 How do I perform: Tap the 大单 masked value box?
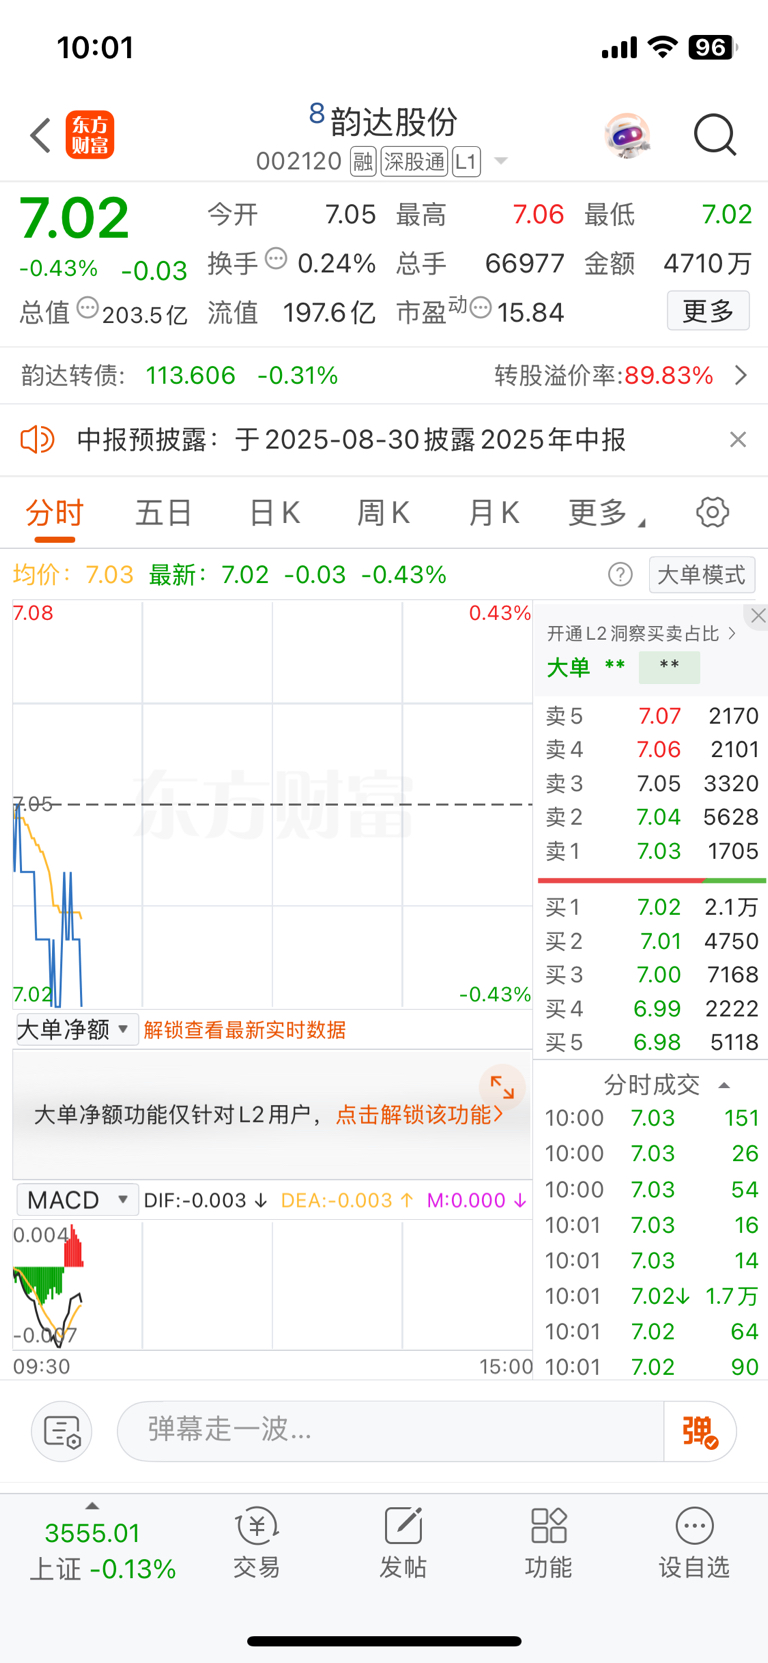tap(669, 667)
